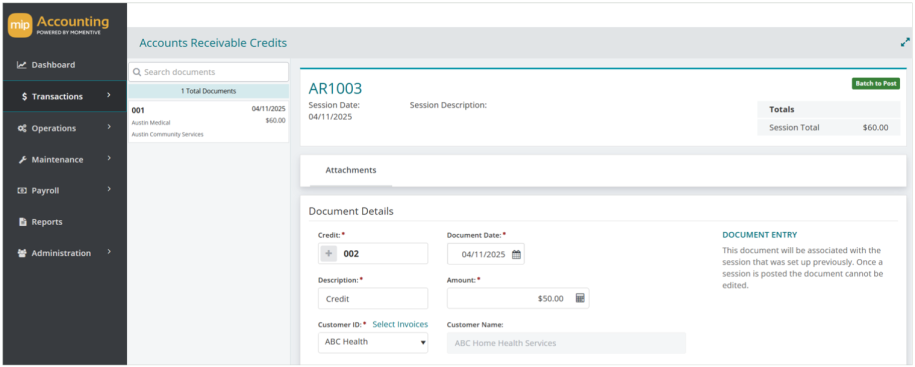Click the Reports document icon
This screenshot has height=367, width=915.
(23, 222)
